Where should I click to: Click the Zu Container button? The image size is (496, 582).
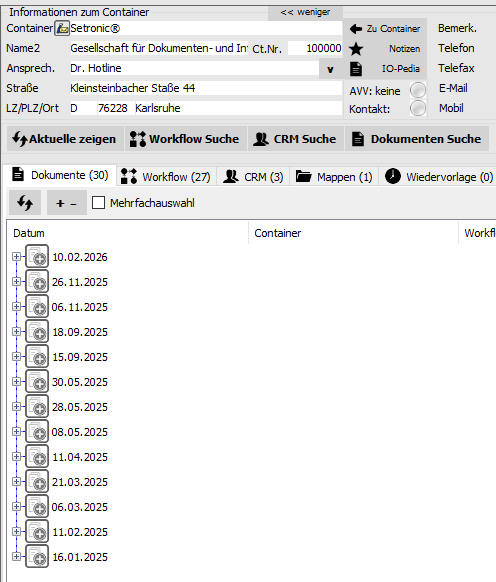pos(385,29)
